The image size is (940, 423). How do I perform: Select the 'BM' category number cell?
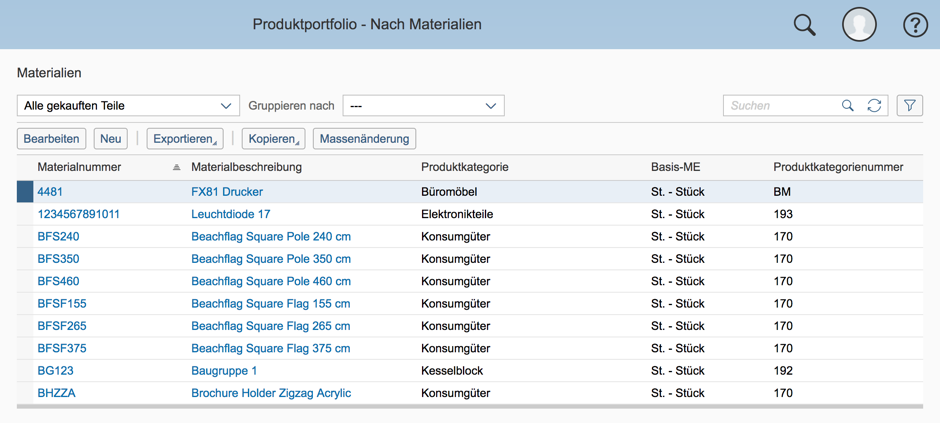coord(782,192)
